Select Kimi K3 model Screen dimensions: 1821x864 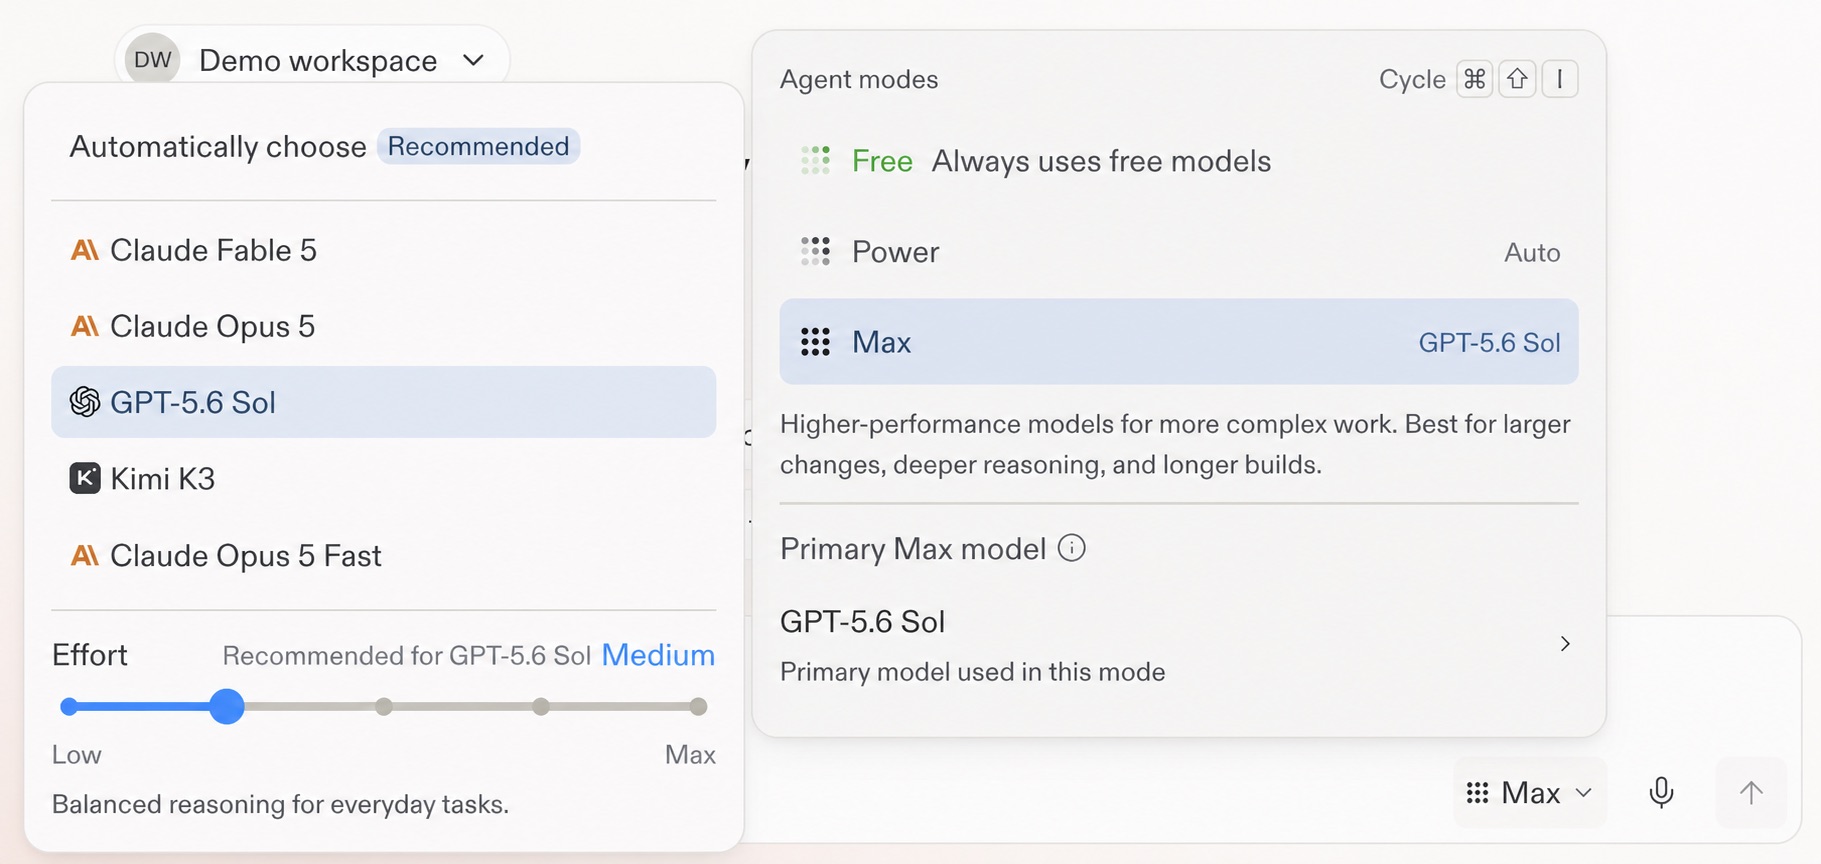point(384,479)
